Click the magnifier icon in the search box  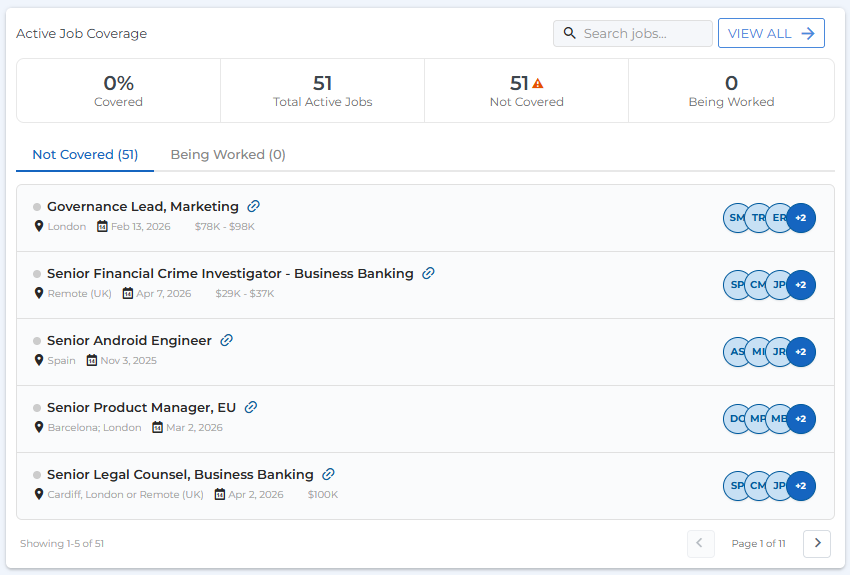pyautogui.click(x=569, y=33)
